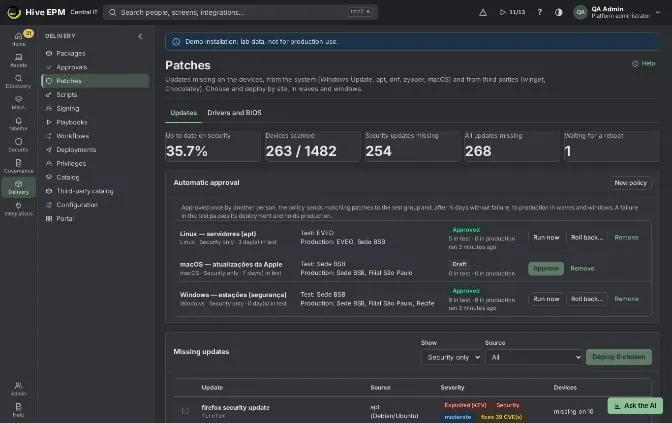Viewport: 672px width, 423px height.
Task: Approve the macOS atualizações da Apple policy
Action: 546,269
